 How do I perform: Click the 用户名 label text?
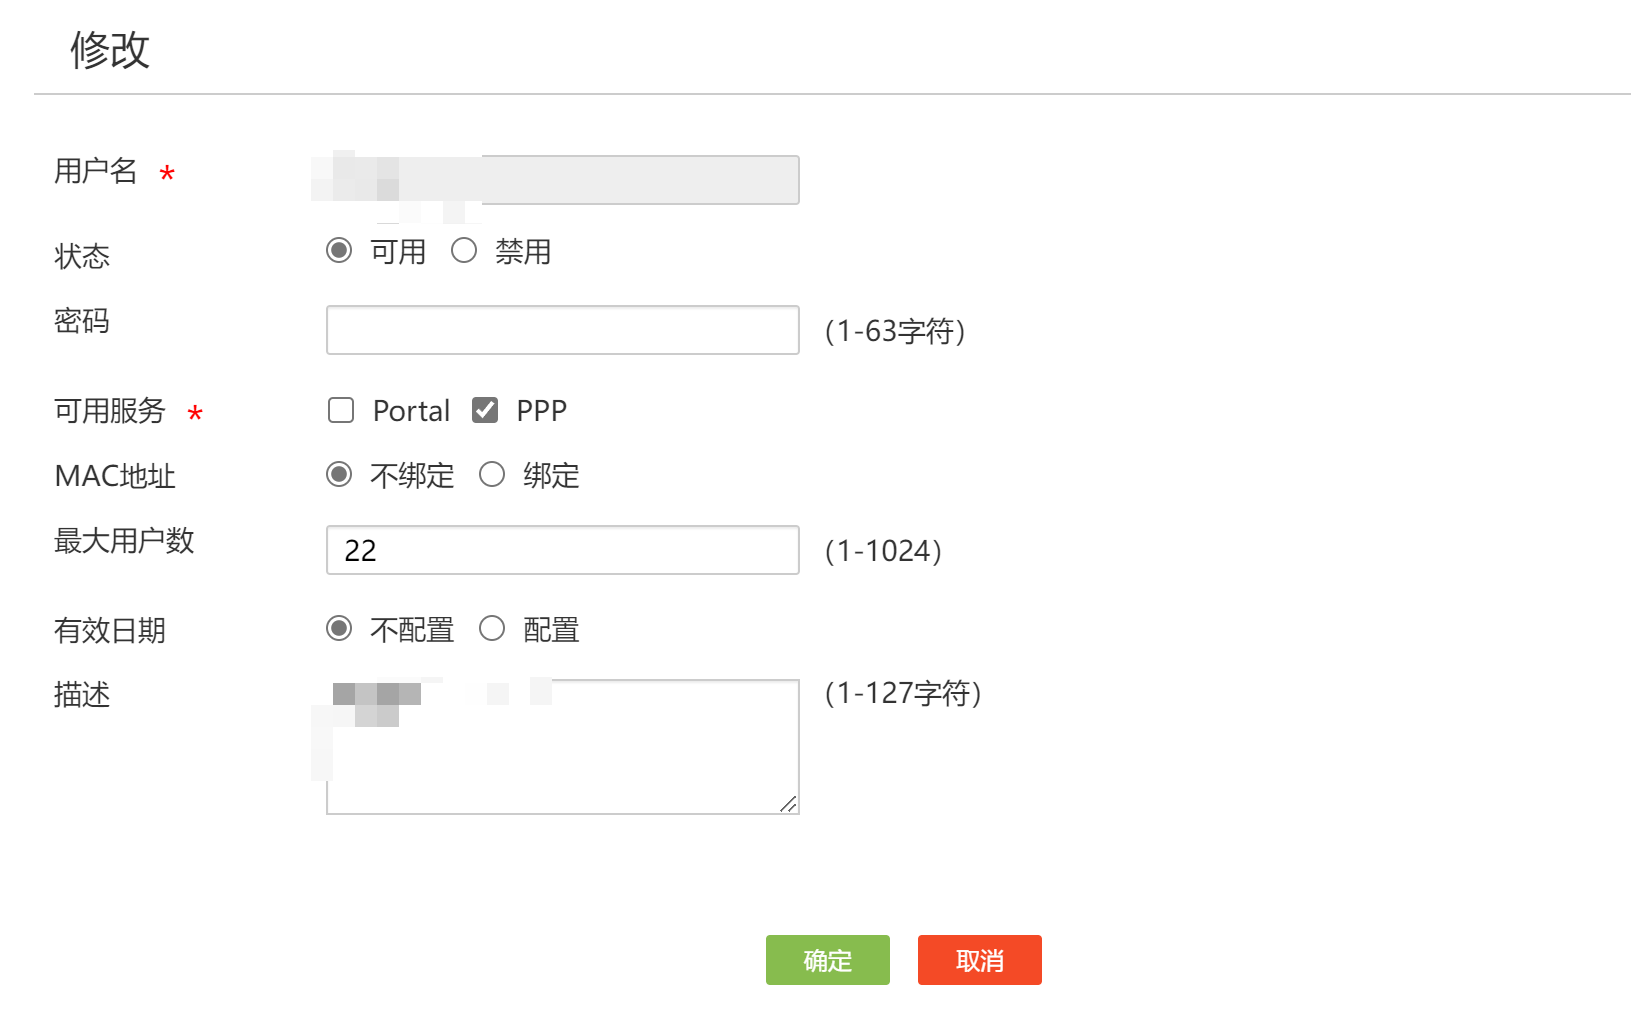(x=96, y=171)
